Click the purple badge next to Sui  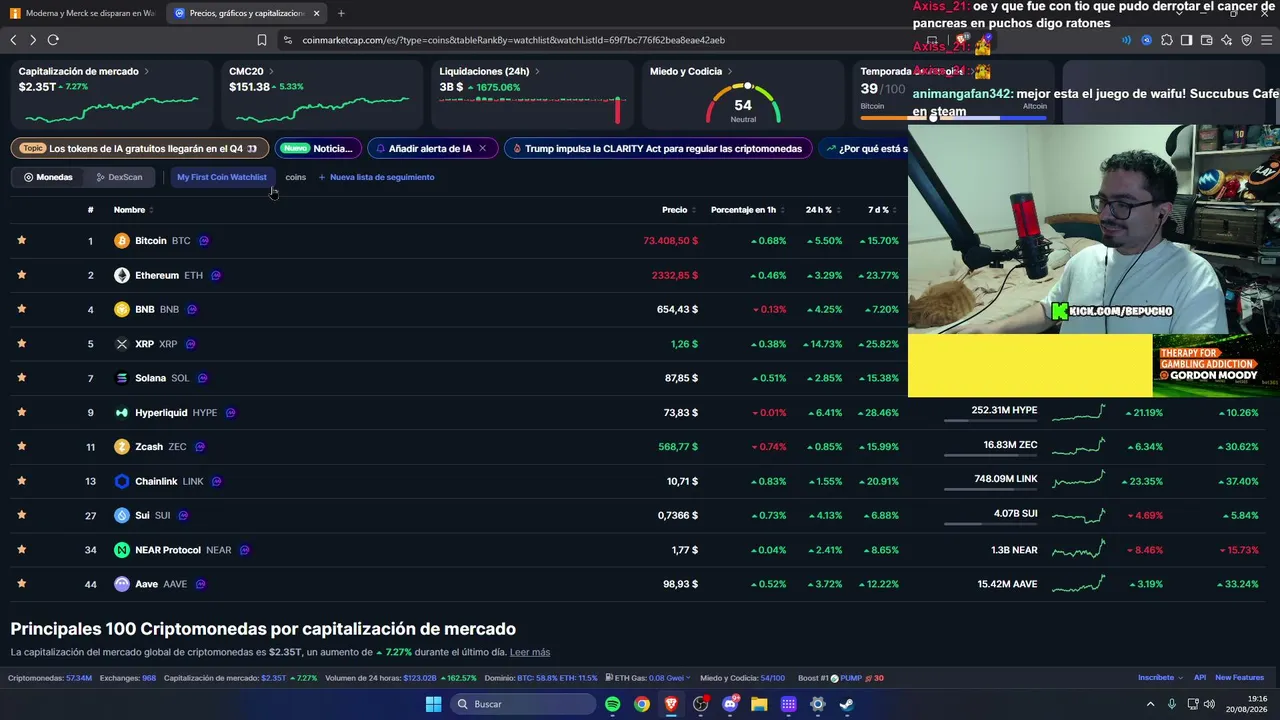183,516
